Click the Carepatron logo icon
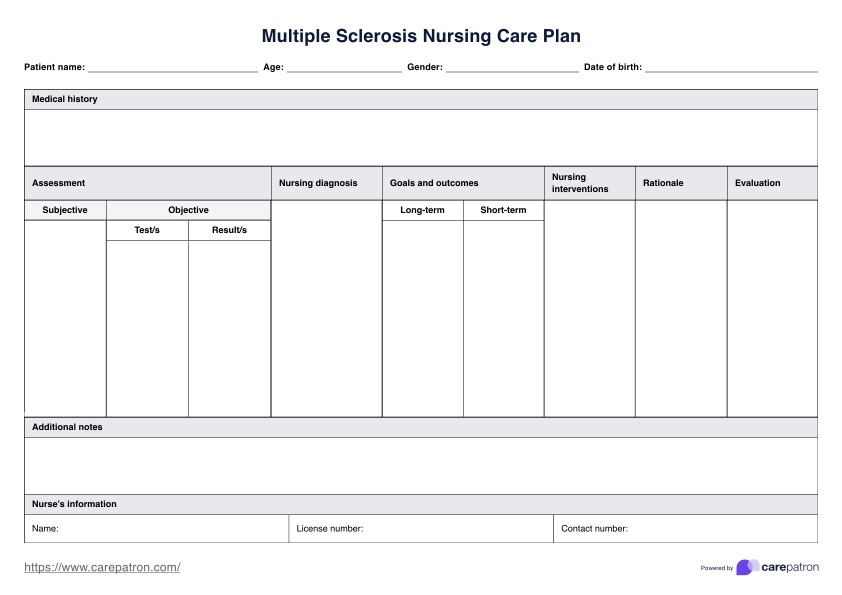Image resolution: width=842 pixels, height=595 pixels. (747, 567)
